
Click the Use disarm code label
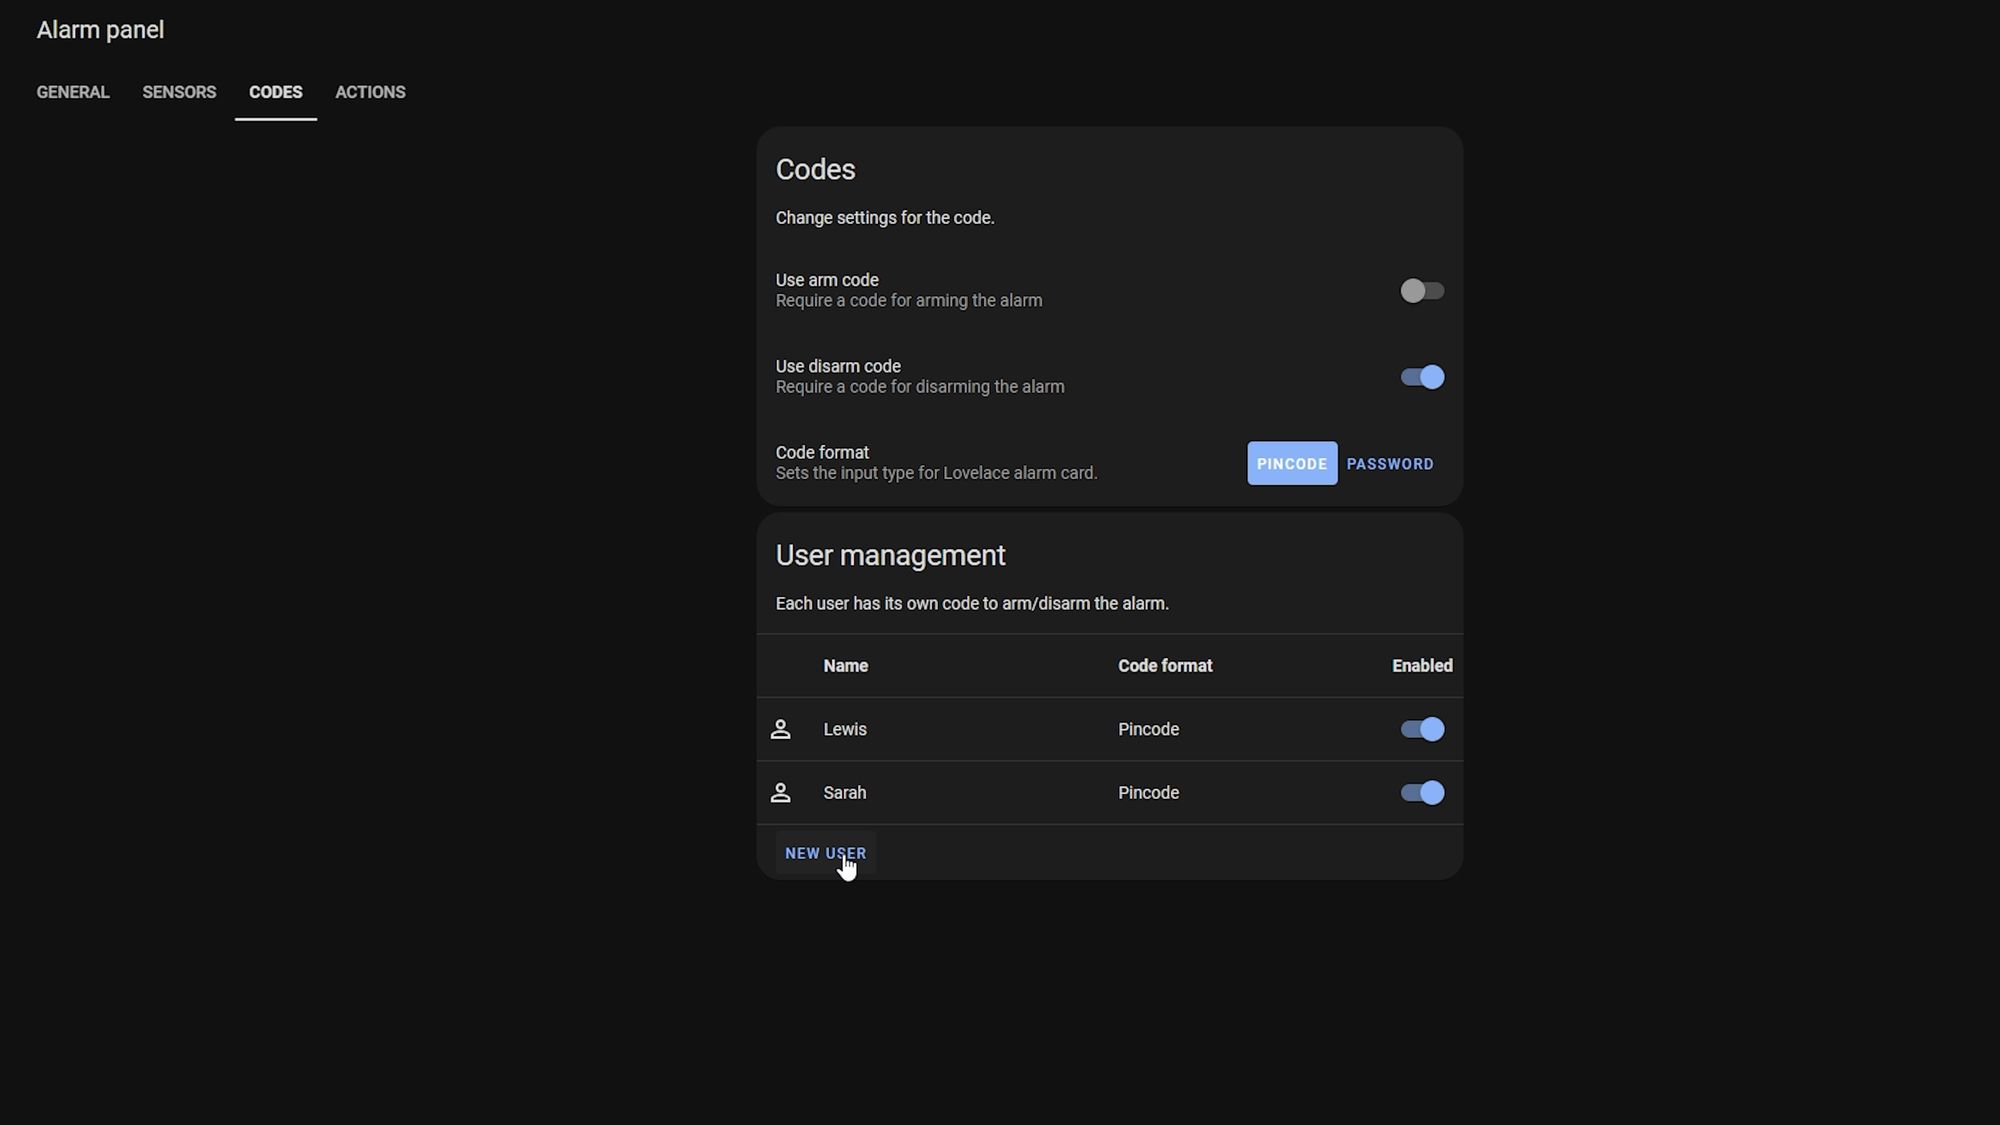[838, 366]
